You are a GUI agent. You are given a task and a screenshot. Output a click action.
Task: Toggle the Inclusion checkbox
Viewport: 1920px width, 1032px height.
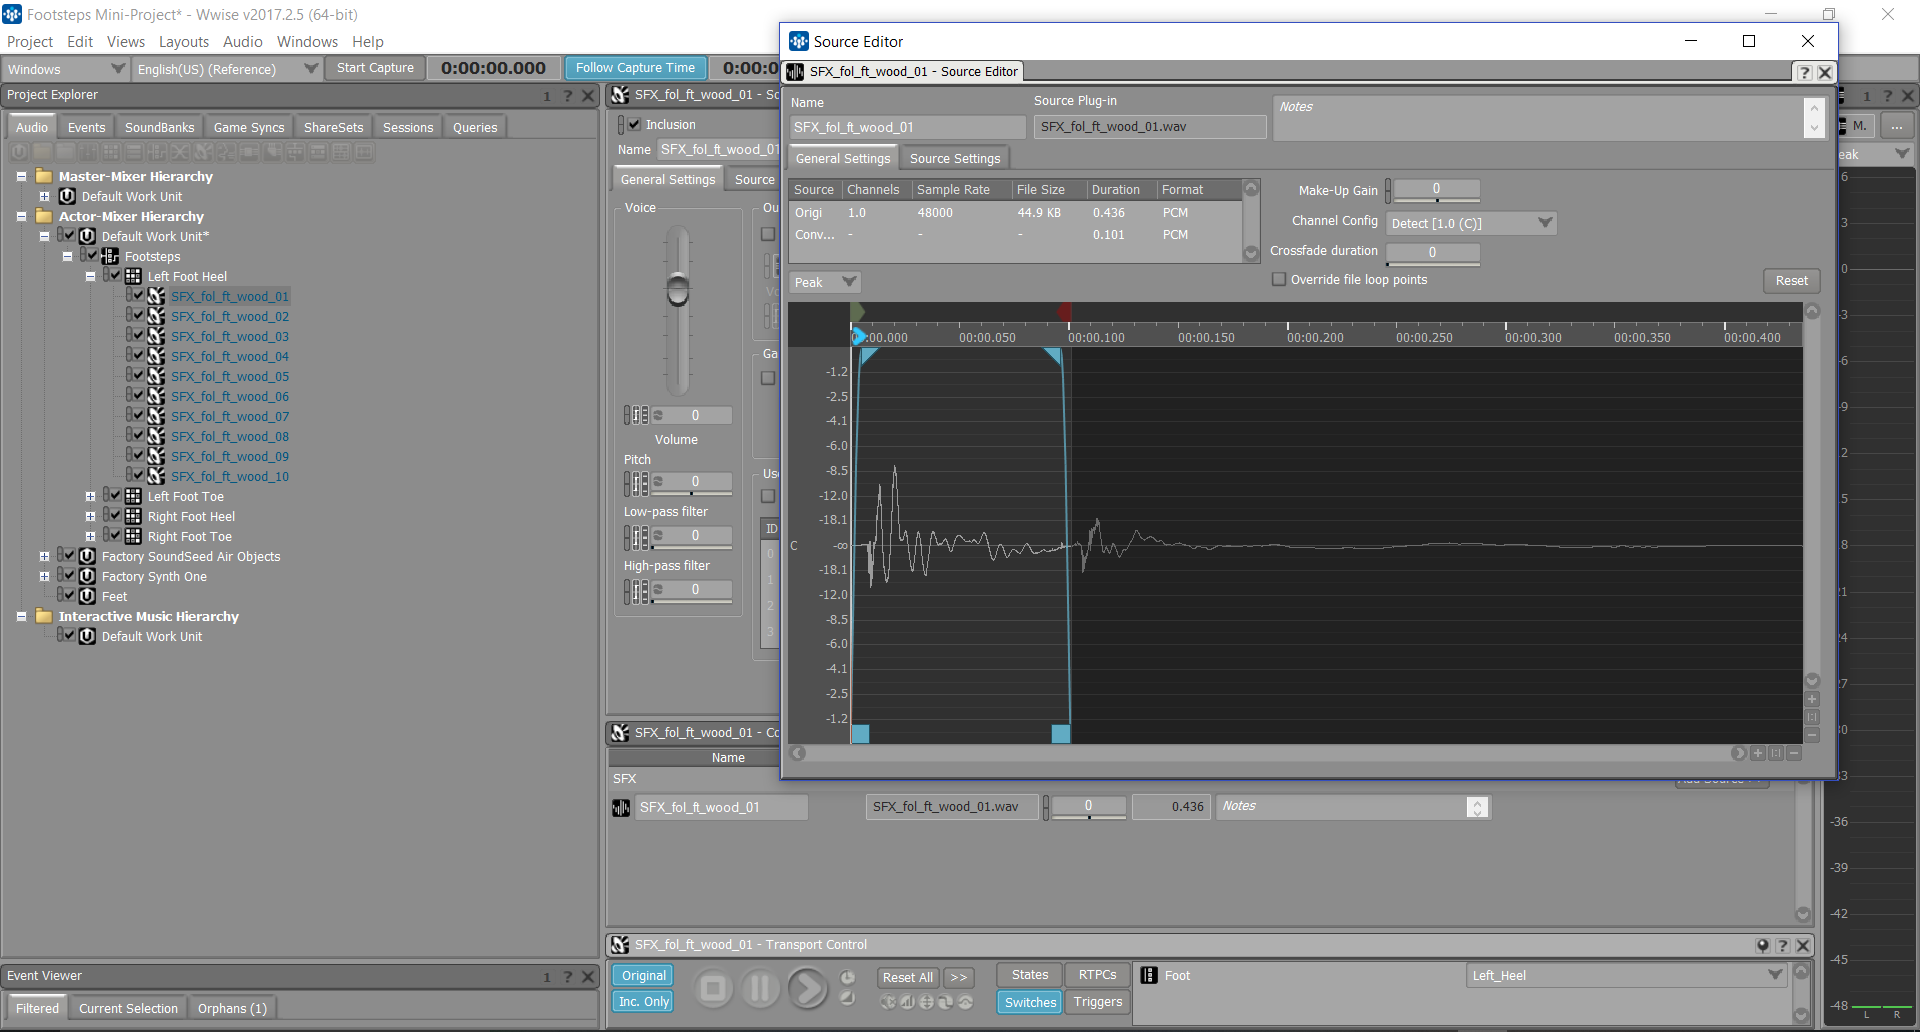pyautogui.click(x=634, y=125)
